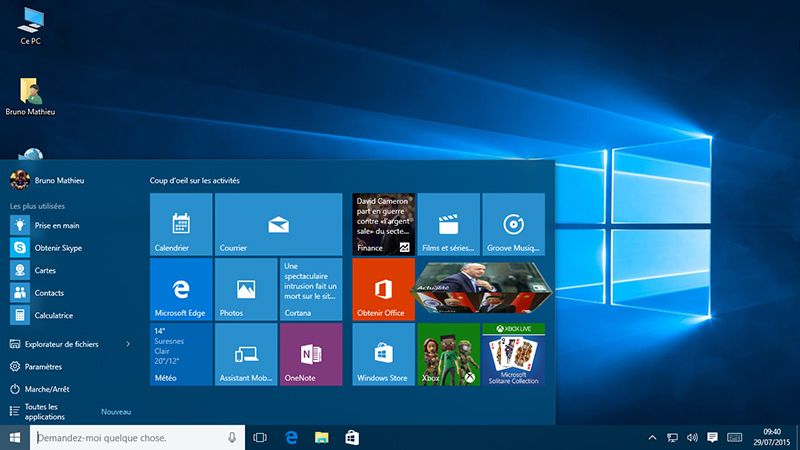Open Groove Musique tile
Screen dimensions: 800x450
point(513,225)
